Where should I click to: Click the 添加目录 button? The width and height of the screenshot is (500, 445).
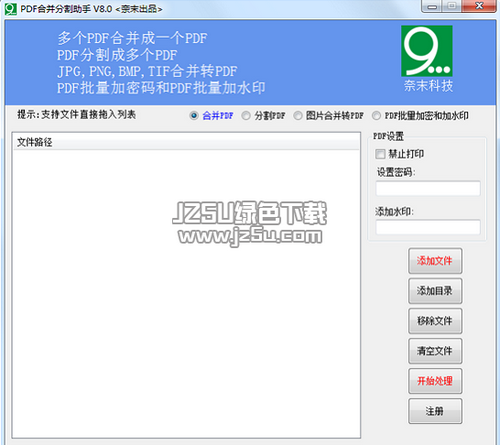pos(435,291)
